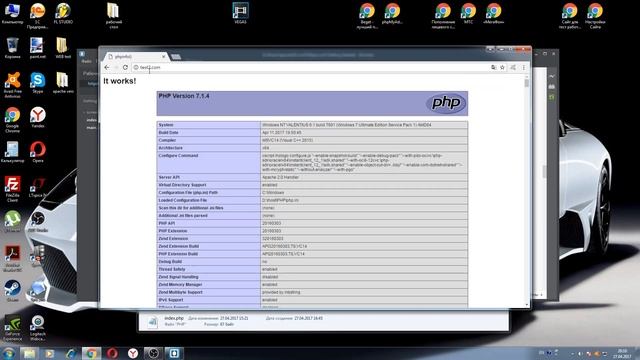Image resolution: width=640 pixels, height=360 pixels.
Task: Open the Recycle Bin desktop icon
Action: (x=12, y=48)
